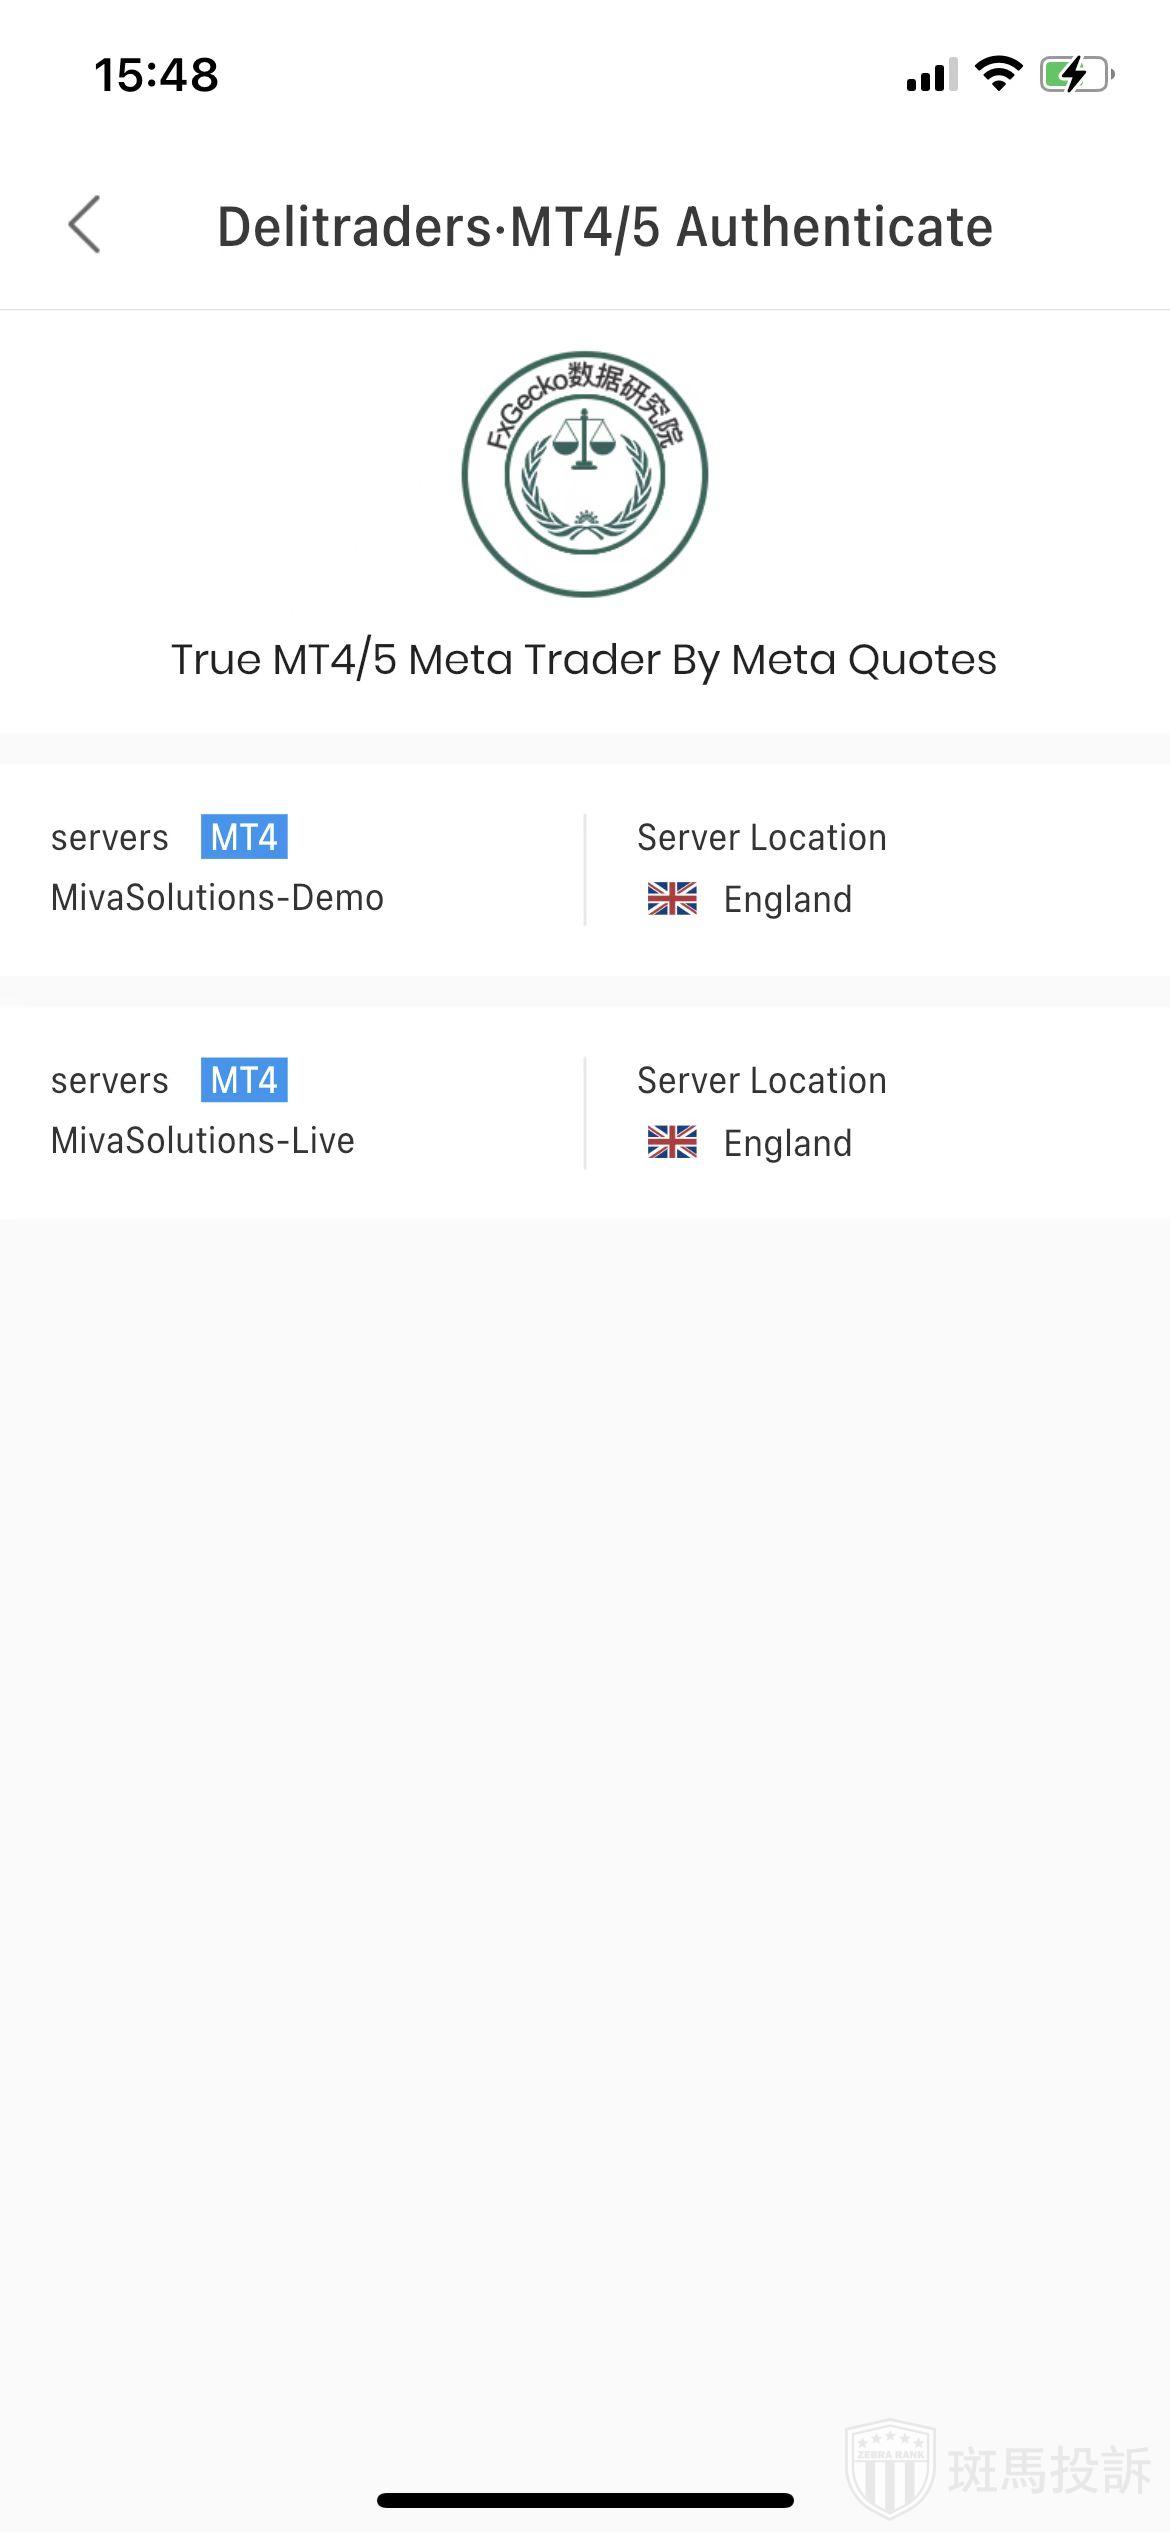This screenshot has height=2532, width=1170.
Task: Tap the battery charging indicator
Action: 1077,74
